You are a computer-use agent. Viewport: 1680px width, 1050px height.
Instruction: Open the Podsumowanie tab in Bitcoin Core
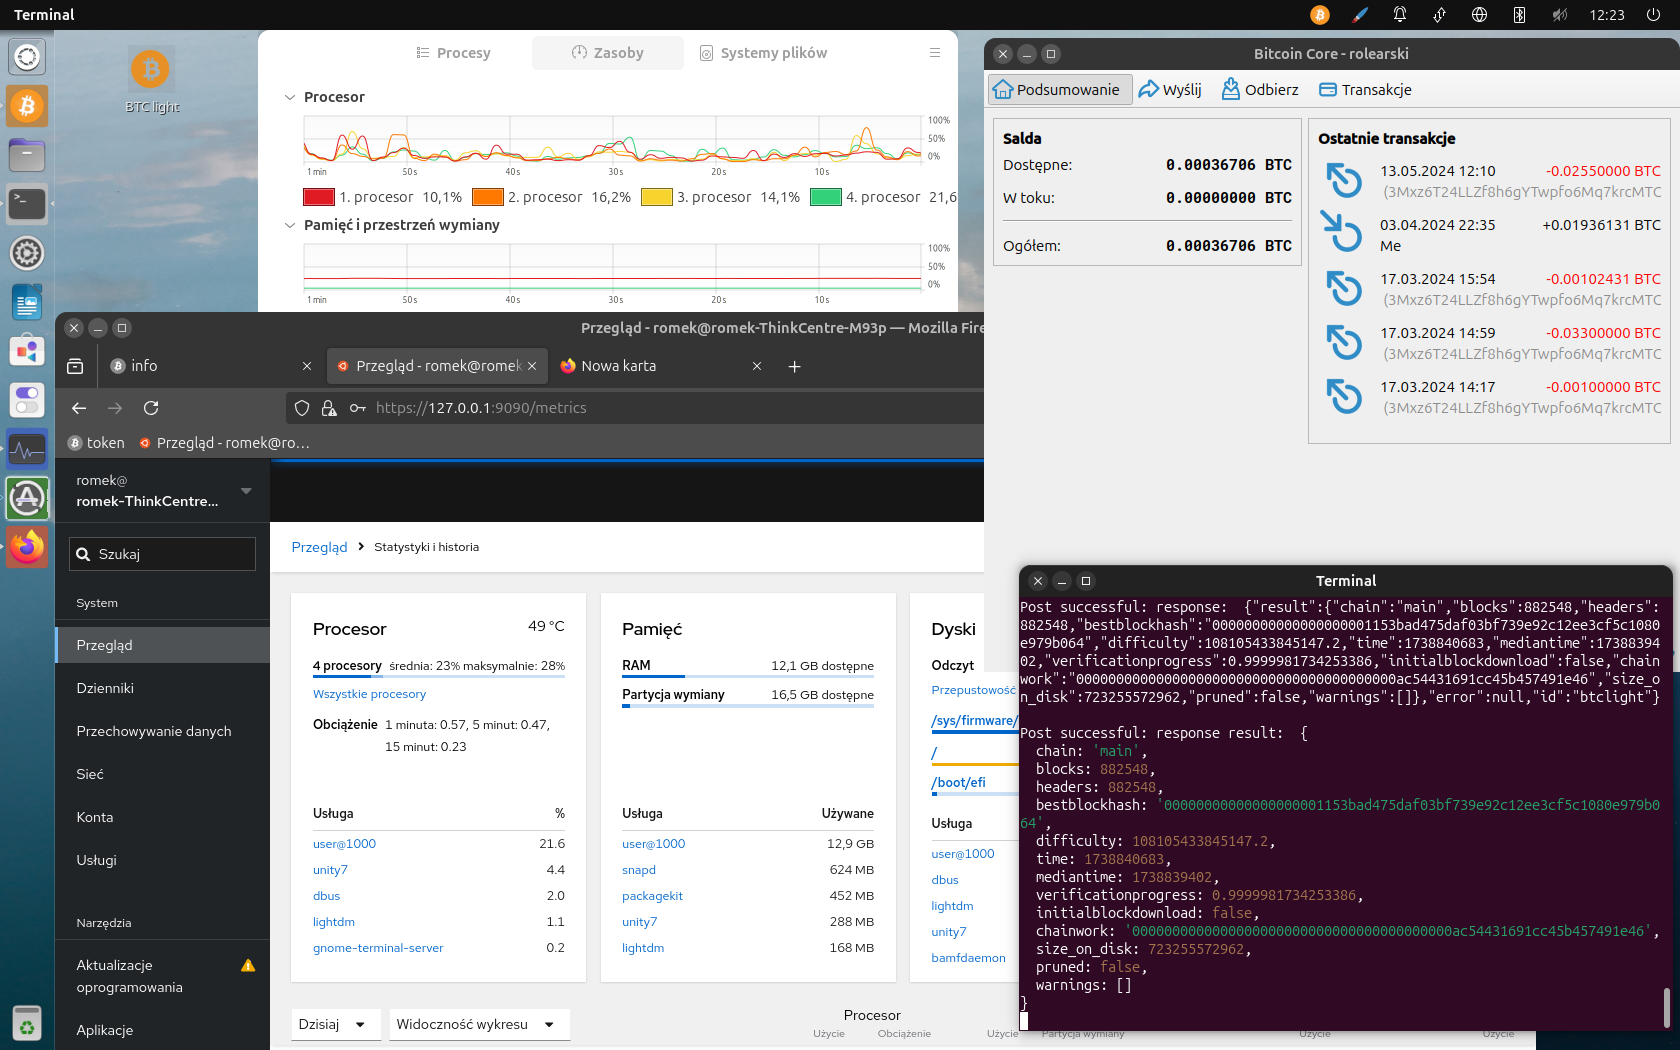click(1059, 90)
